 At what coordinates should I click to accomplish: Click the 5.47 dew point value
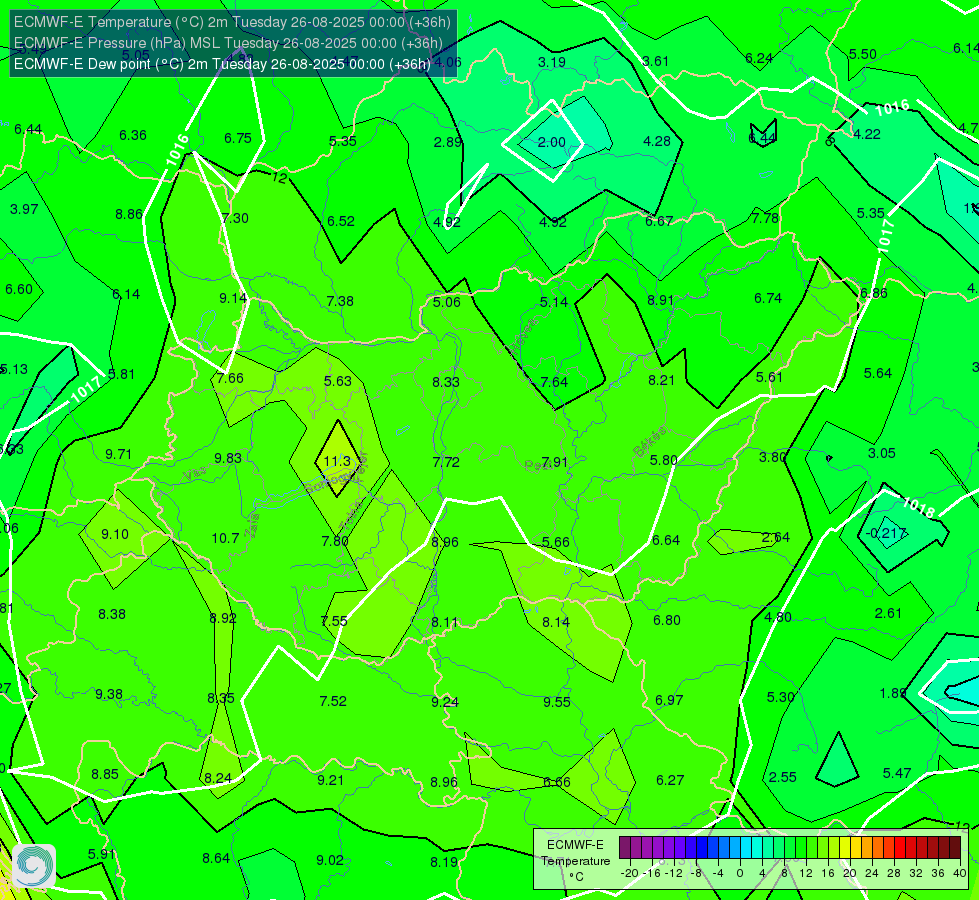click(897, 773)
